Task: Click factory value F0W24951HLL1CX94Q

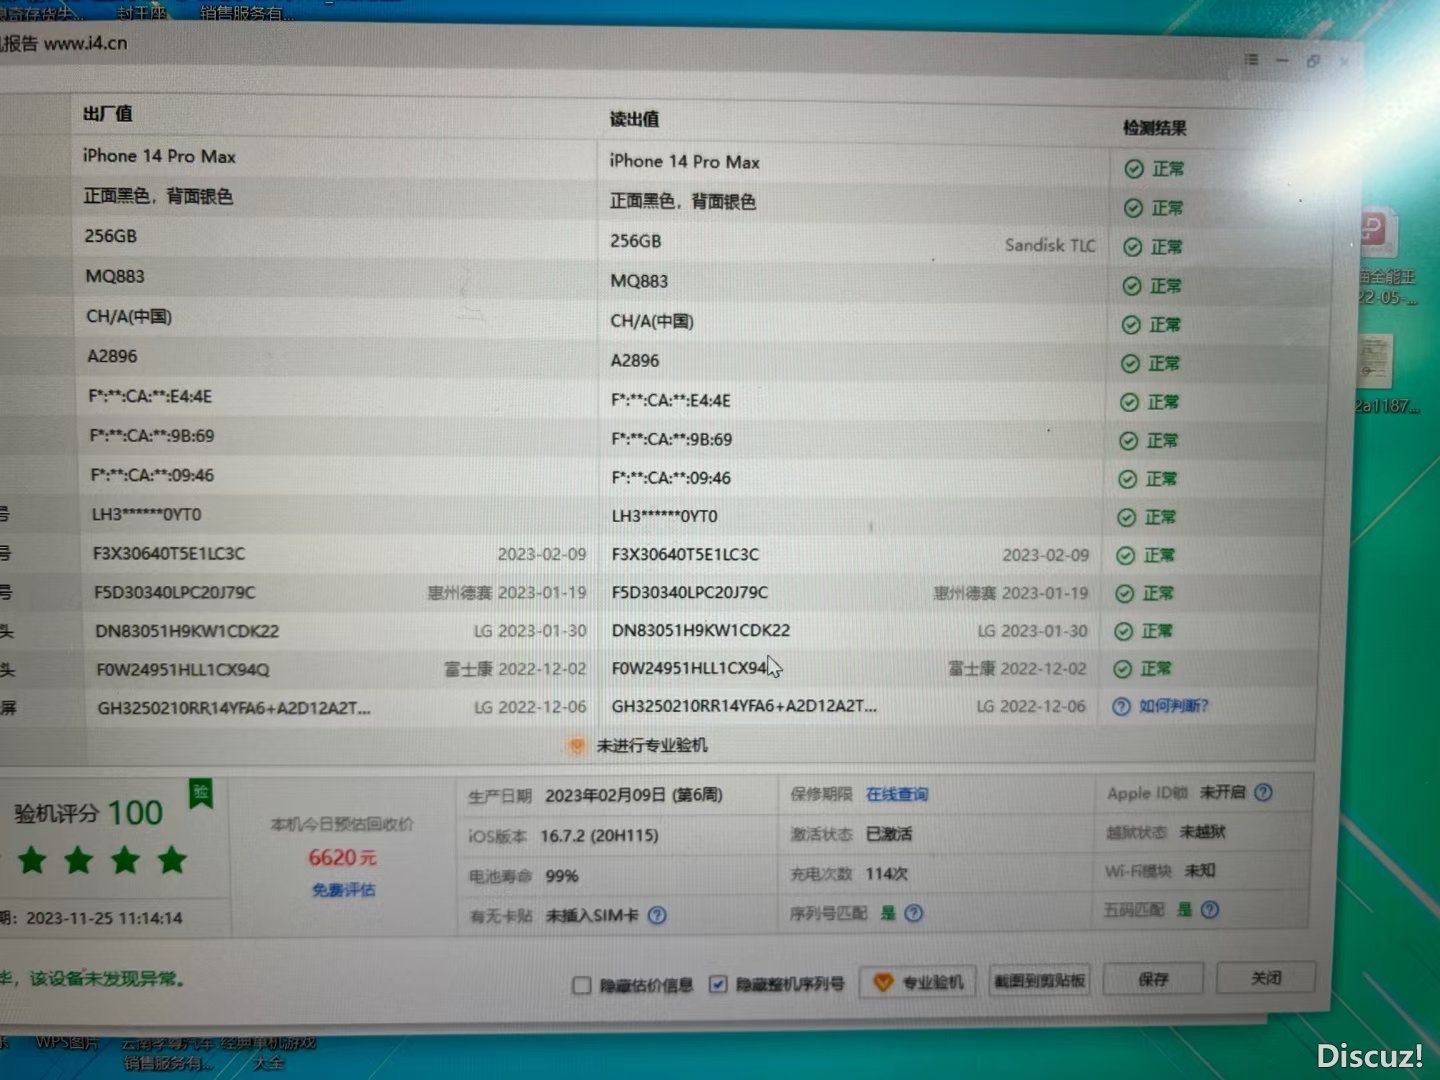Action: (x=183, y=670)
